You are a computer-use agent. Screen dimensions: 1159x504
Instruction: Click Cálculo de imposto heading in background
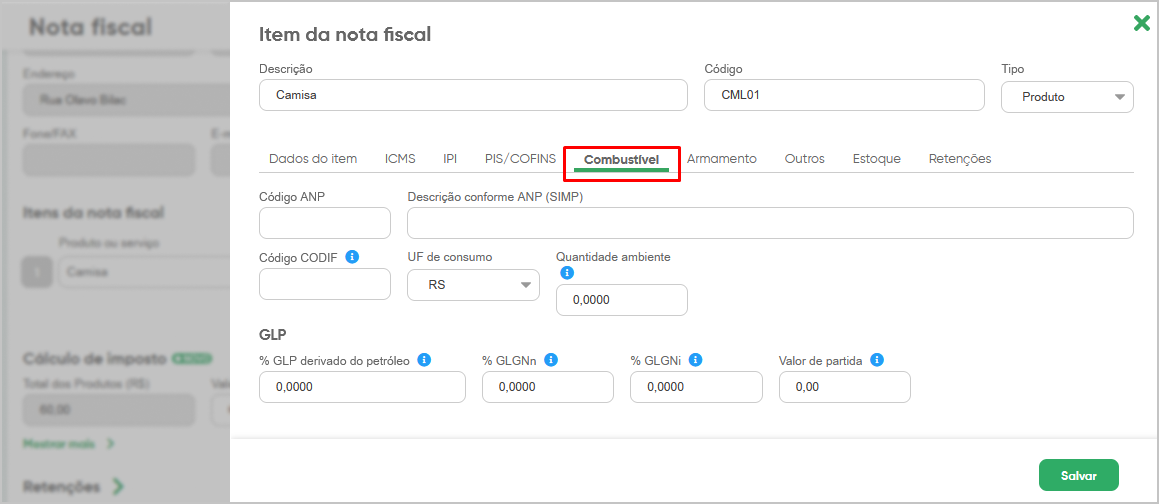point(95,359)
